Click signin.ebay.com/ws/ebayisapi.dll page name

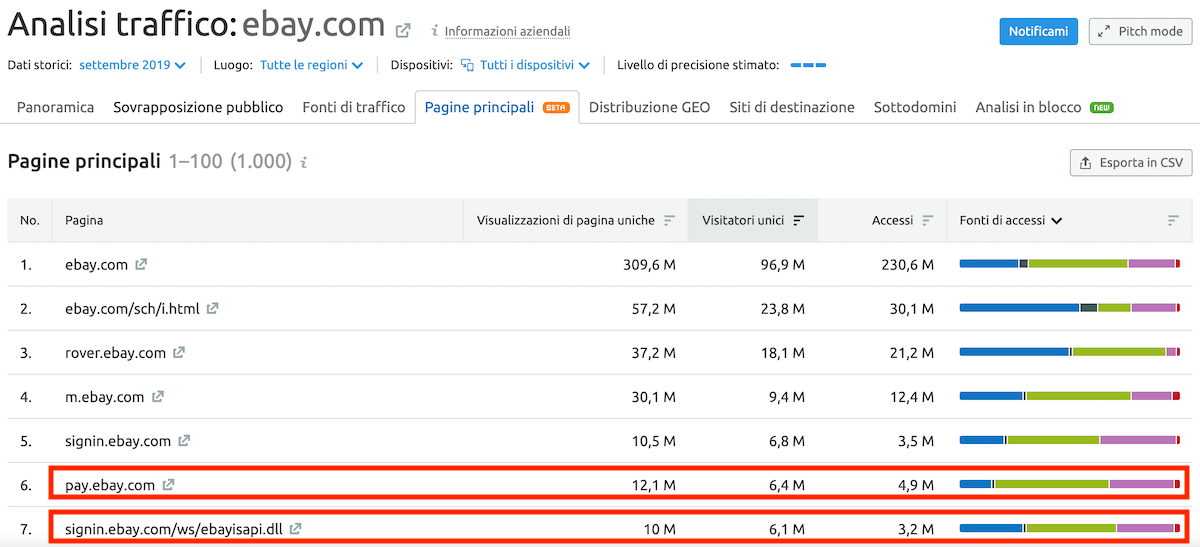[x=174, y=529]
